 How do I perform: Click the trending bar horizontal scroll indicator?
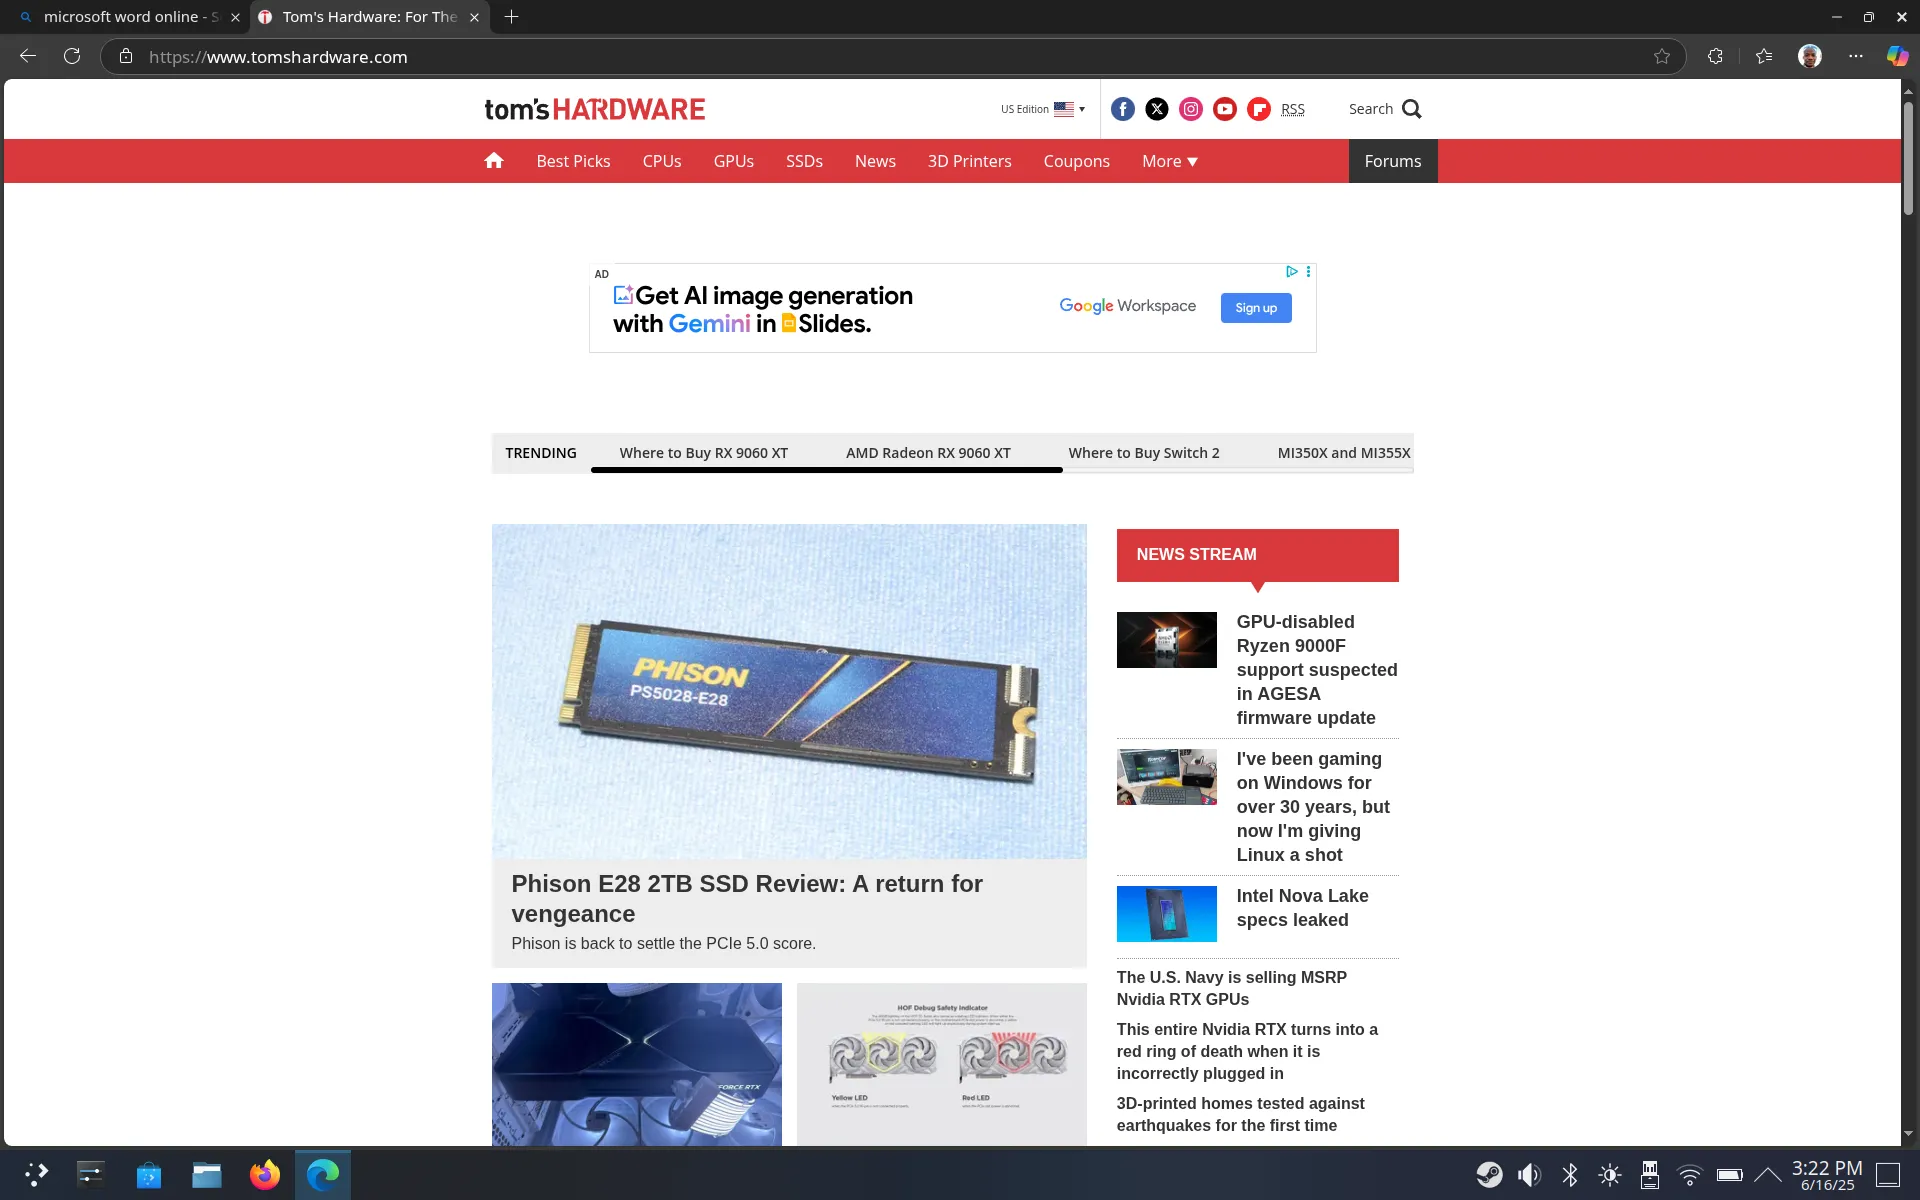[826, 470]
